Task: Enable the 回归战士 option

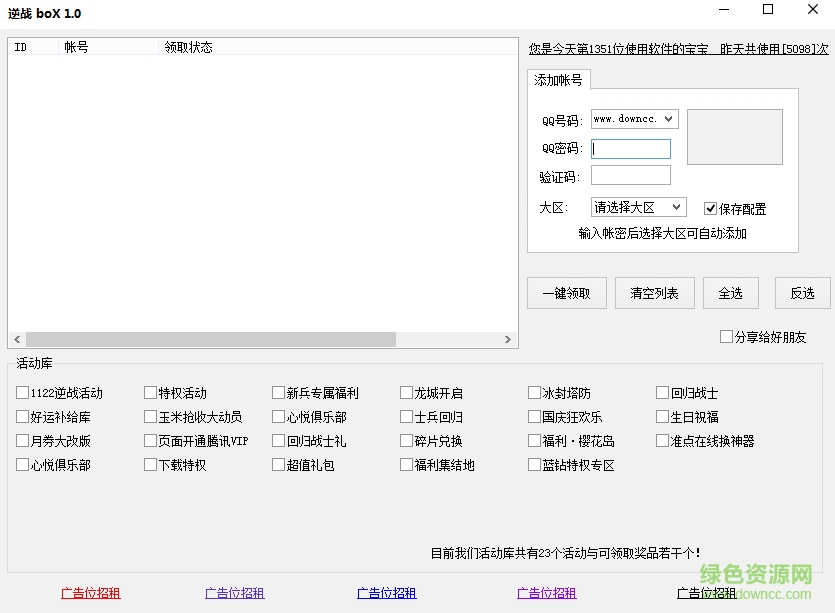Action: [662, 392]
